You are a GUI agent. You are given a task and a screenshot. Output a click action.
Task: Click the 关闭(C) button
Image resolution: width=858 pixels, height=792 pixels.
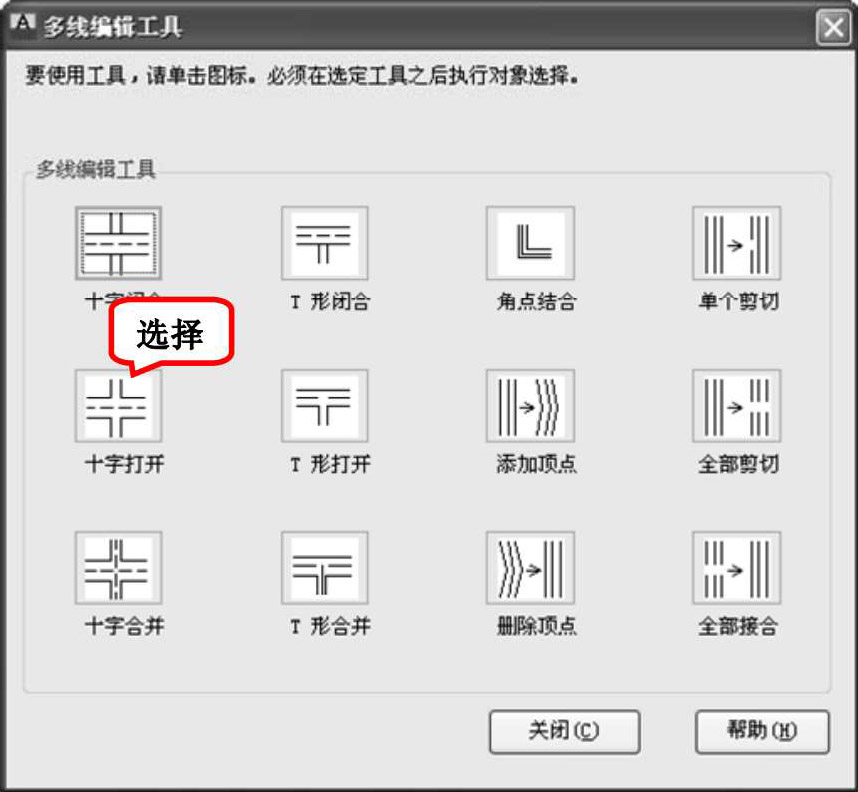click(565, 732)
